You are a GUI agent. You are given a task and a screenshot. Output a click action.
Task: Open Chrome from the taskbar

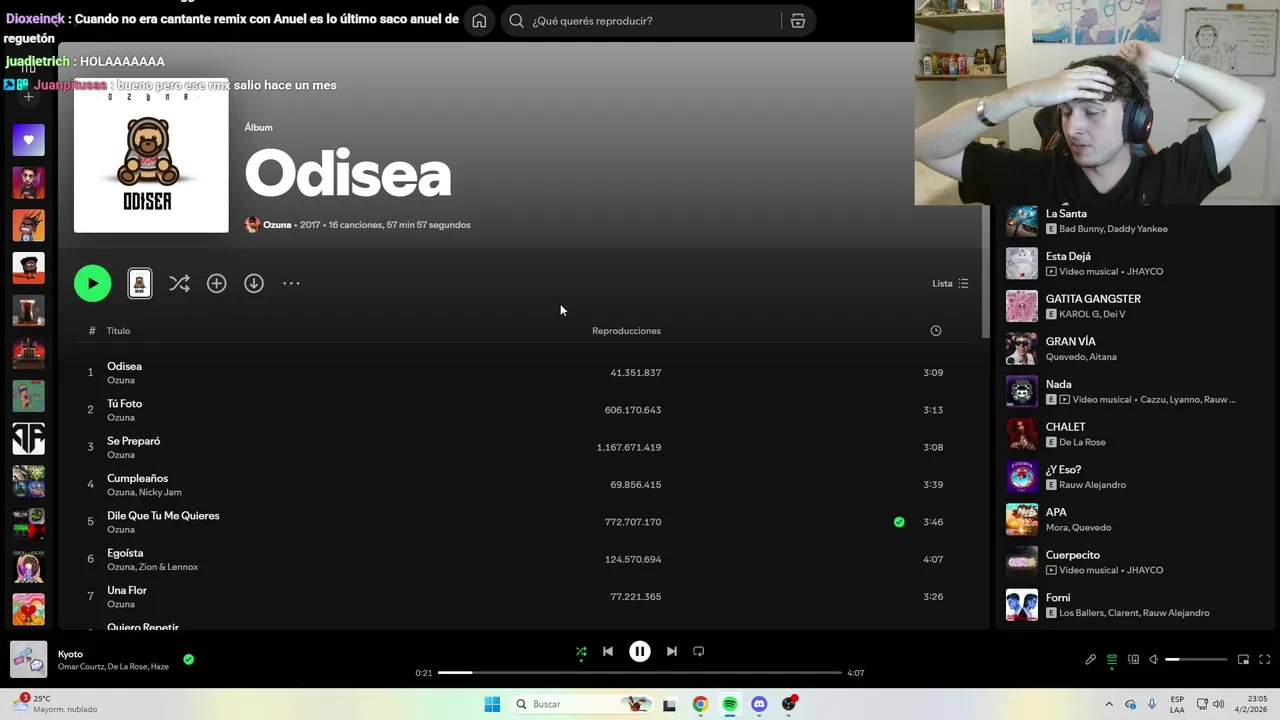700,704
